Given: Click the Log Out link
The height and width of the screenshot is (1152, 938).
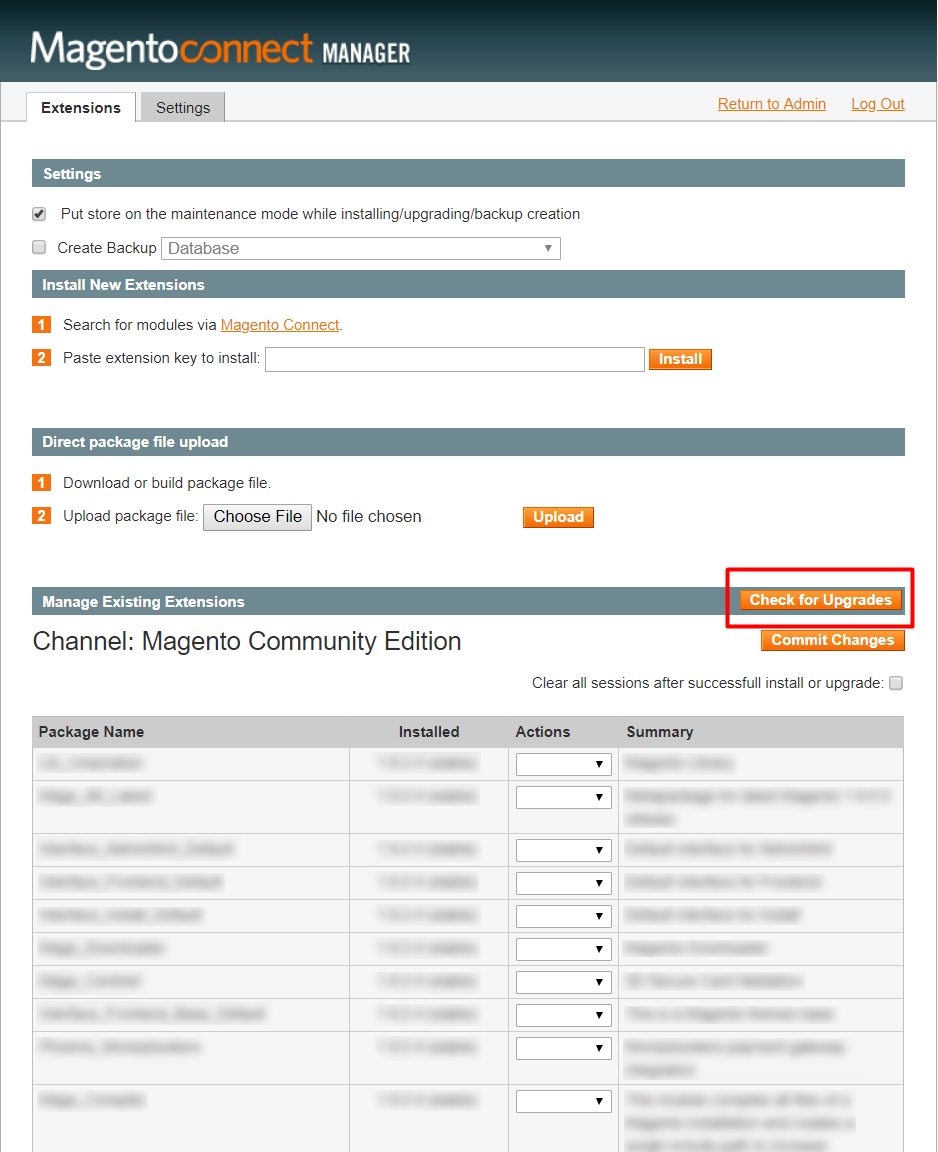Looking at the screenshot, I should pos(878,104).
